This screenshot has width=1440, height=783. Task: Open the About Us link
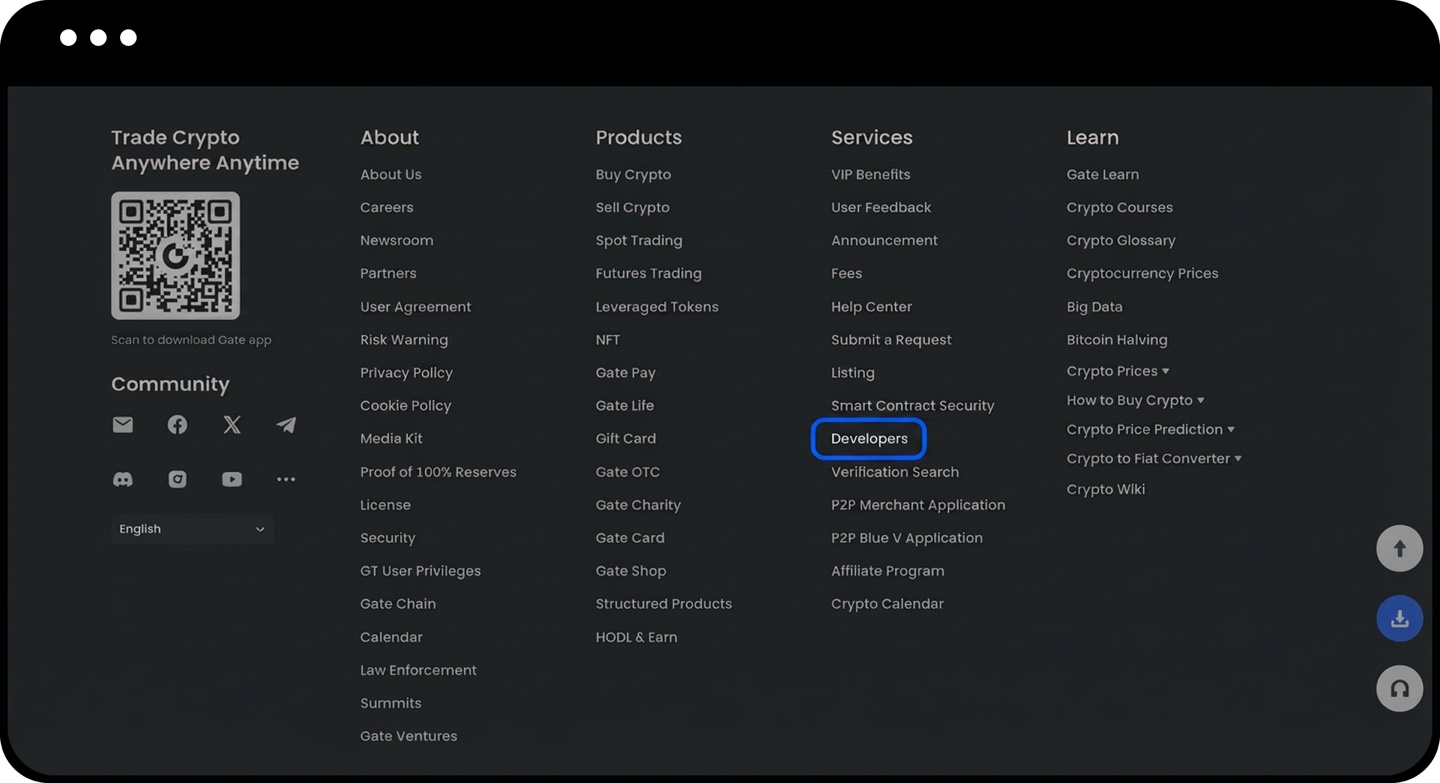click(391, 174)
